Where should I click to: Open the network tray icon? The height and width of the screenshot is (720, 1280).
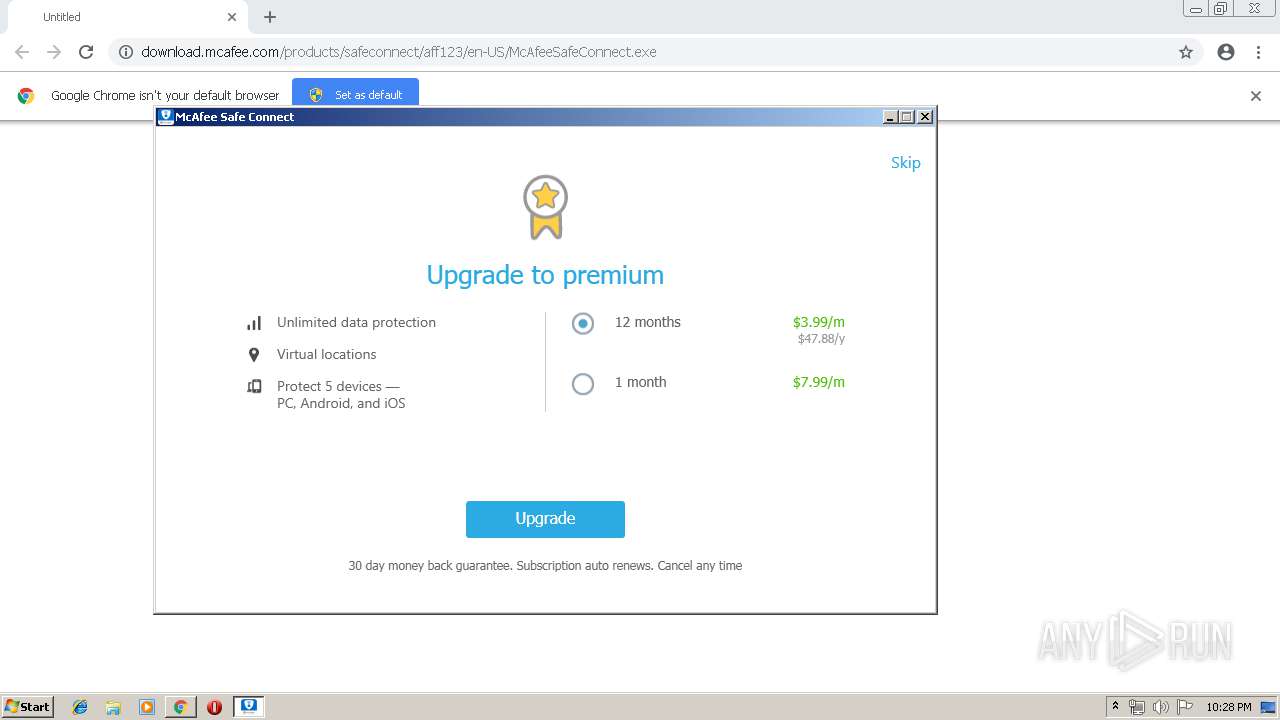point(1137,707)
